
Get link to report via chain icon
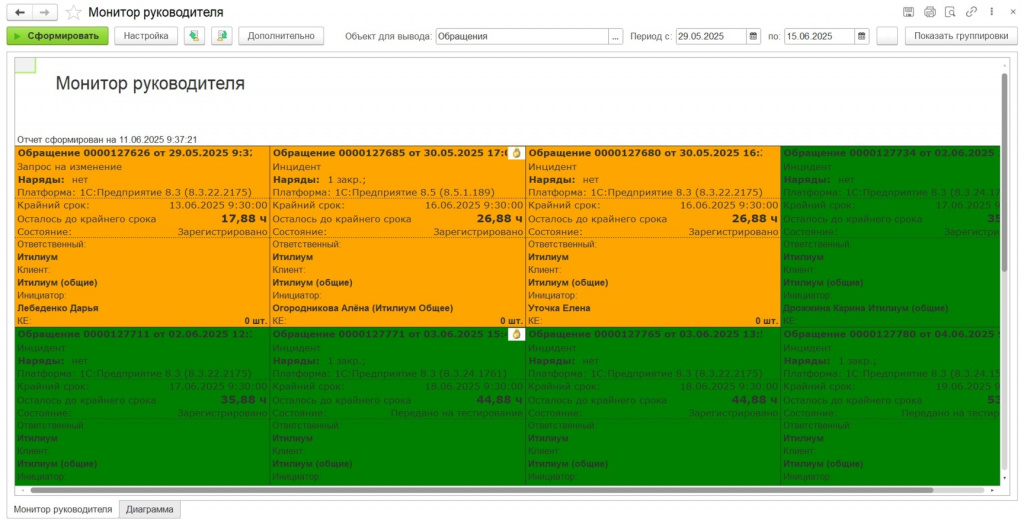coord(971,11)
